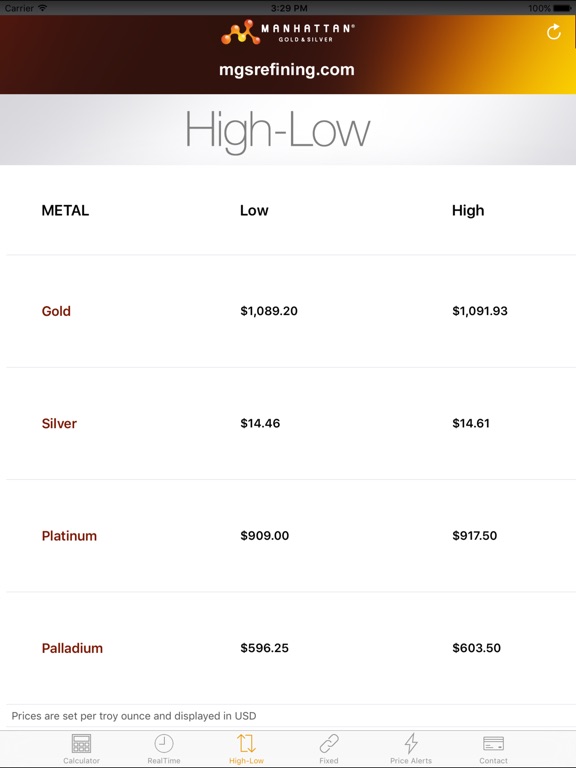Select the Palladium row label
The image size is (576, 768).
point(72,648)
